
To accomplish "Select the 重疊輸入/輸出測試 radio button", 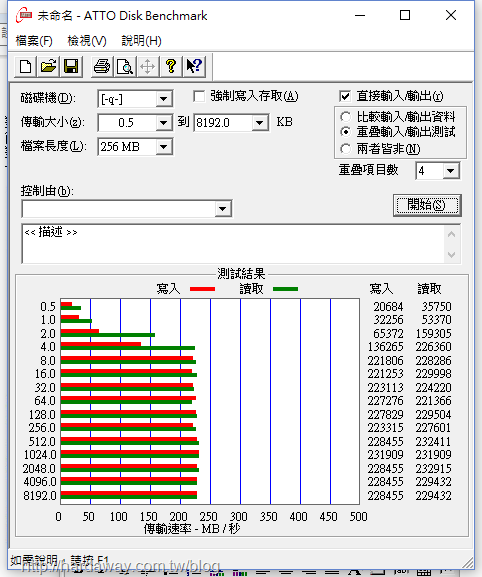I will coord(345,131).
